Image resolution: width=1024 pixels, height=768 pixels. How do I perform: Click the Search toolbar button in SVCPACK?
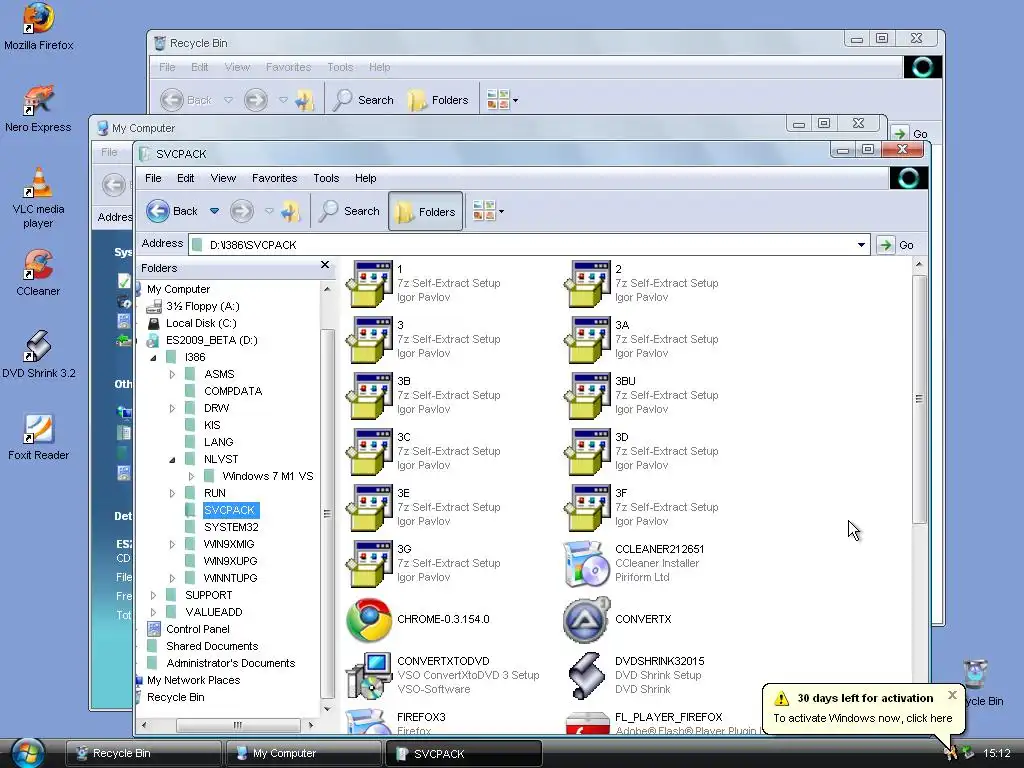pos(349,211)
